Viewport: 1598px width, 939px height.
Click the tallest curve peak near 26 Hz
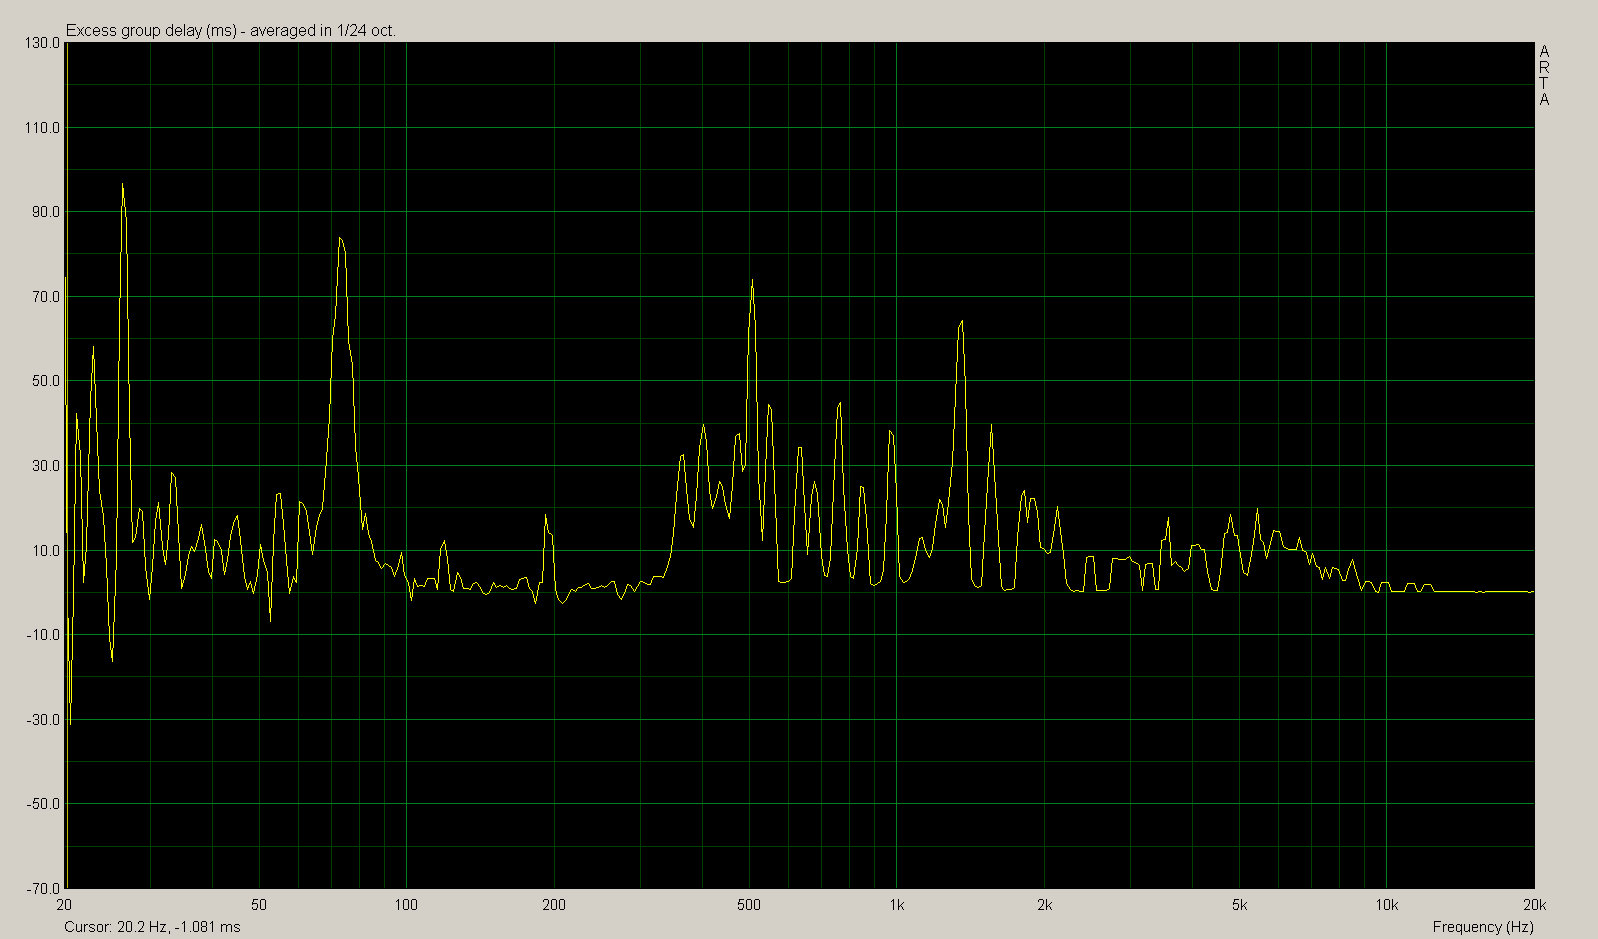coord(122,184)
